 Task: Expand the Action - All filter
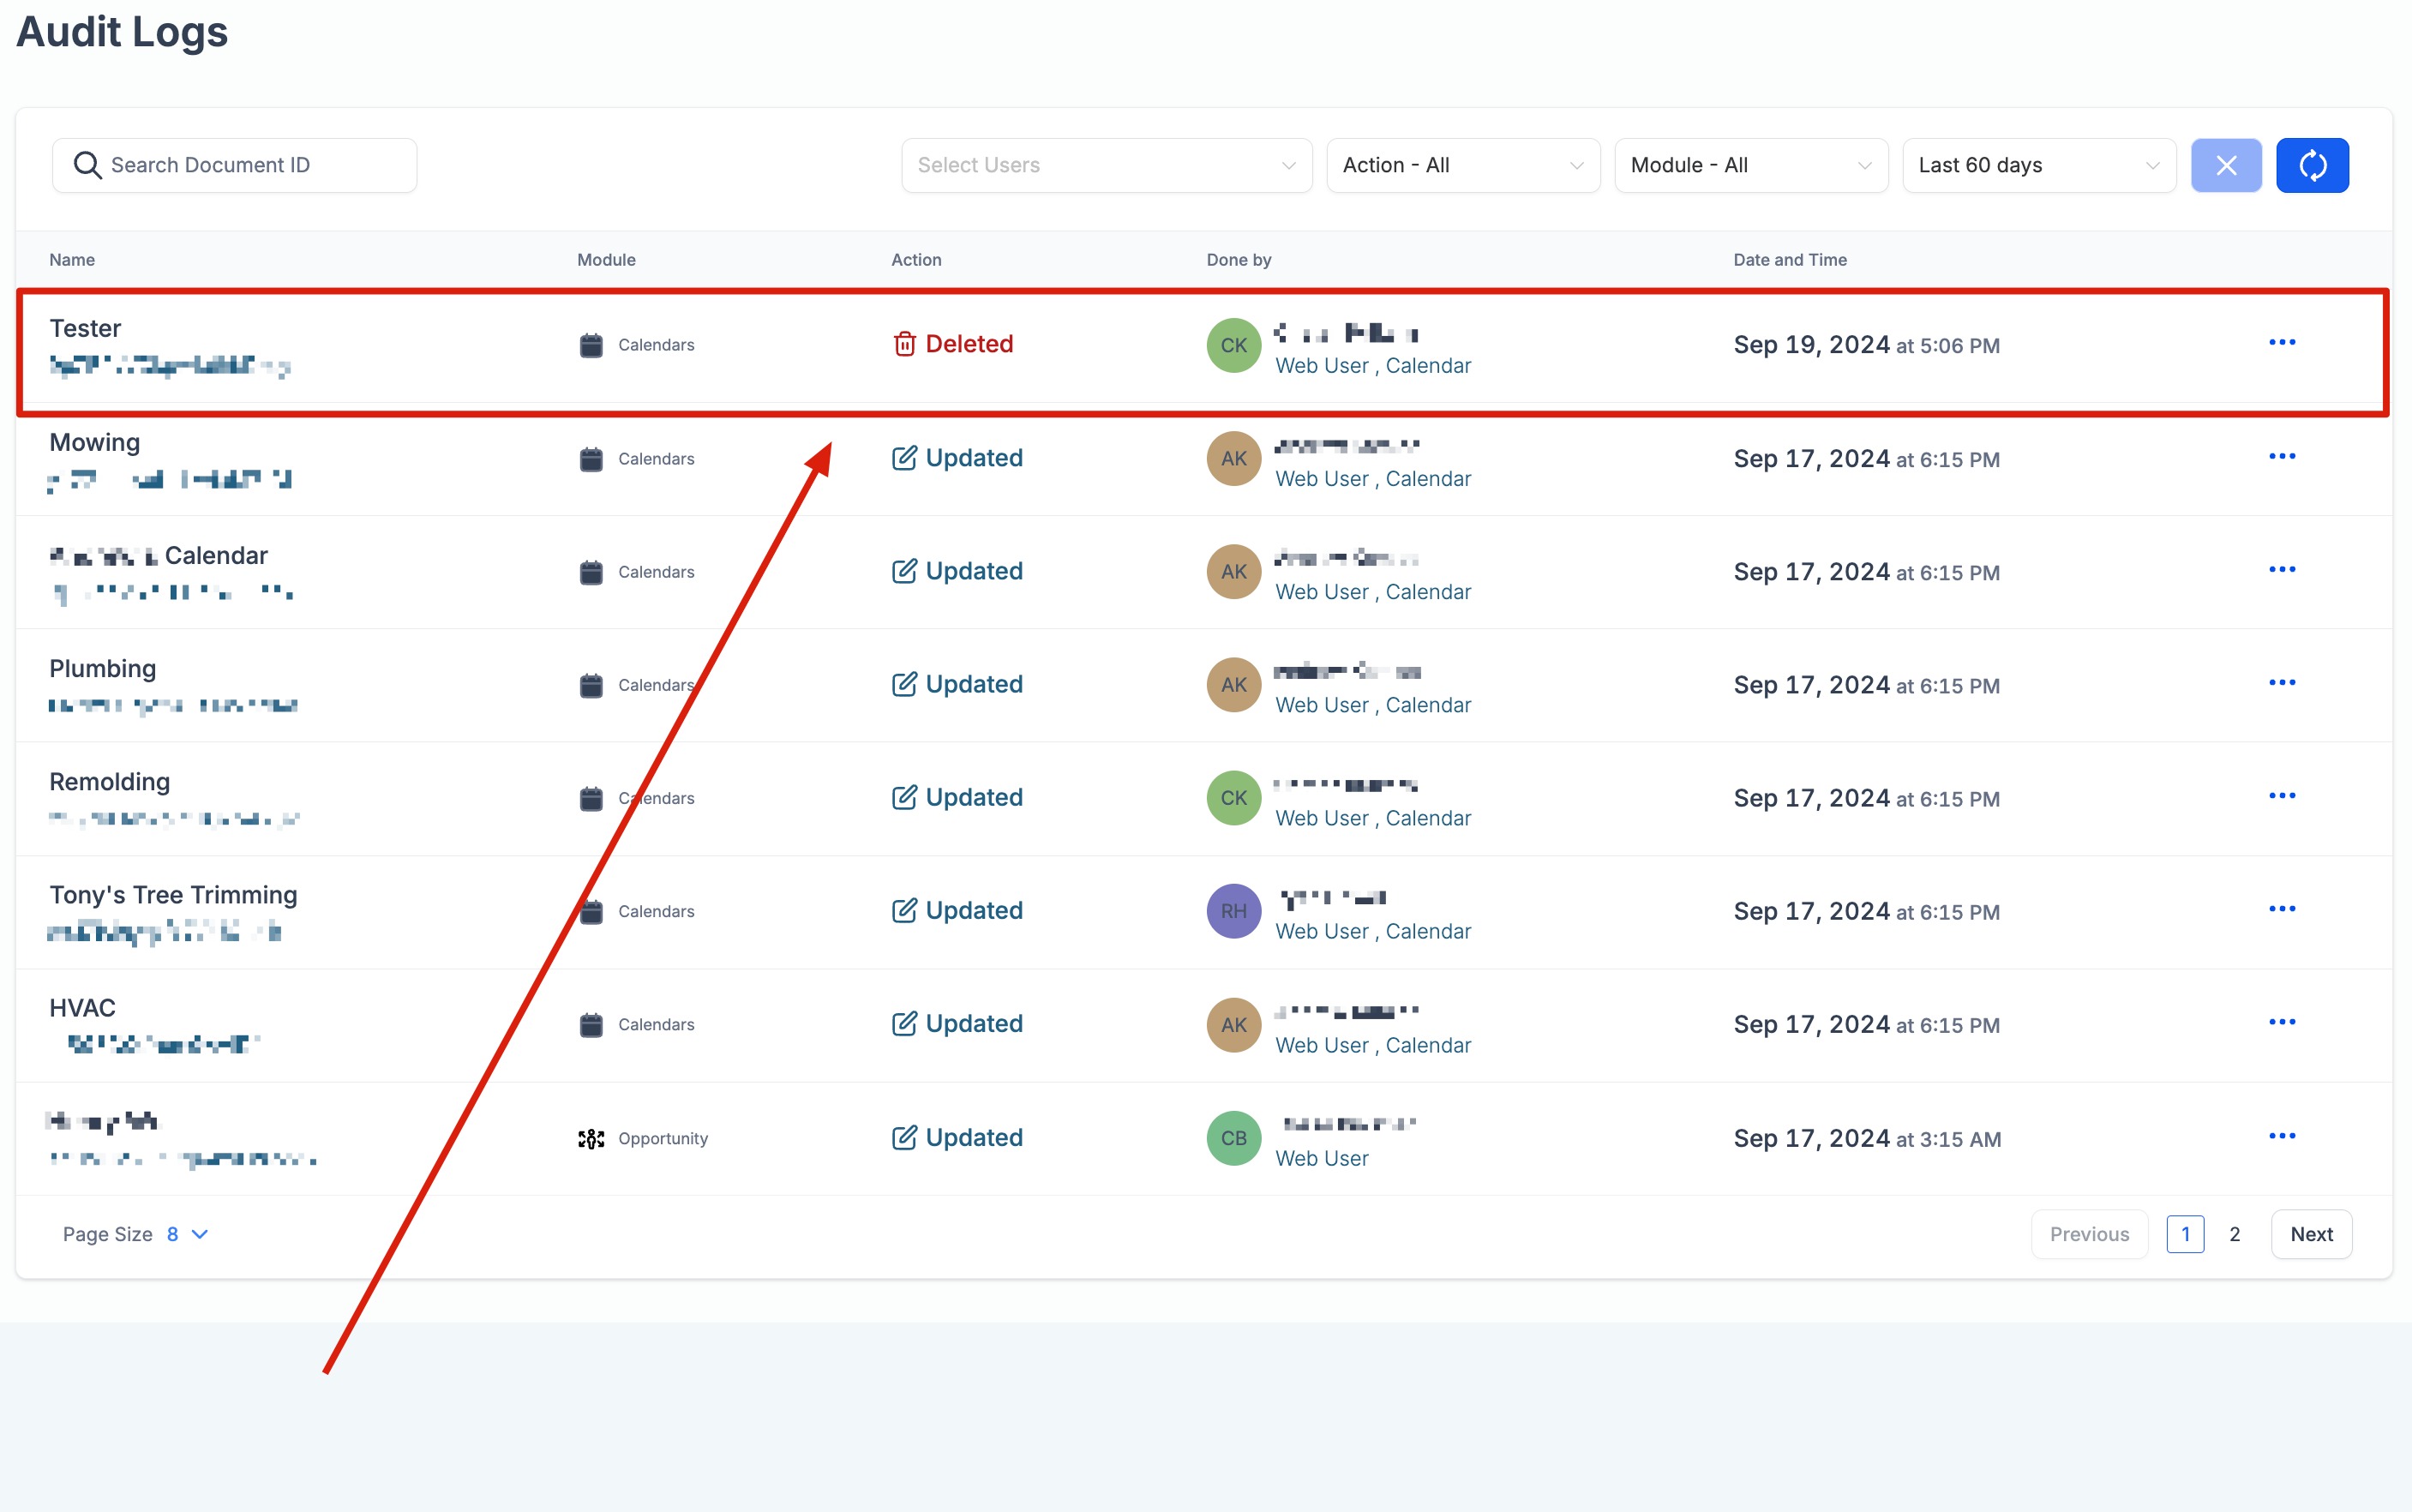click(x=1462, y=165)
